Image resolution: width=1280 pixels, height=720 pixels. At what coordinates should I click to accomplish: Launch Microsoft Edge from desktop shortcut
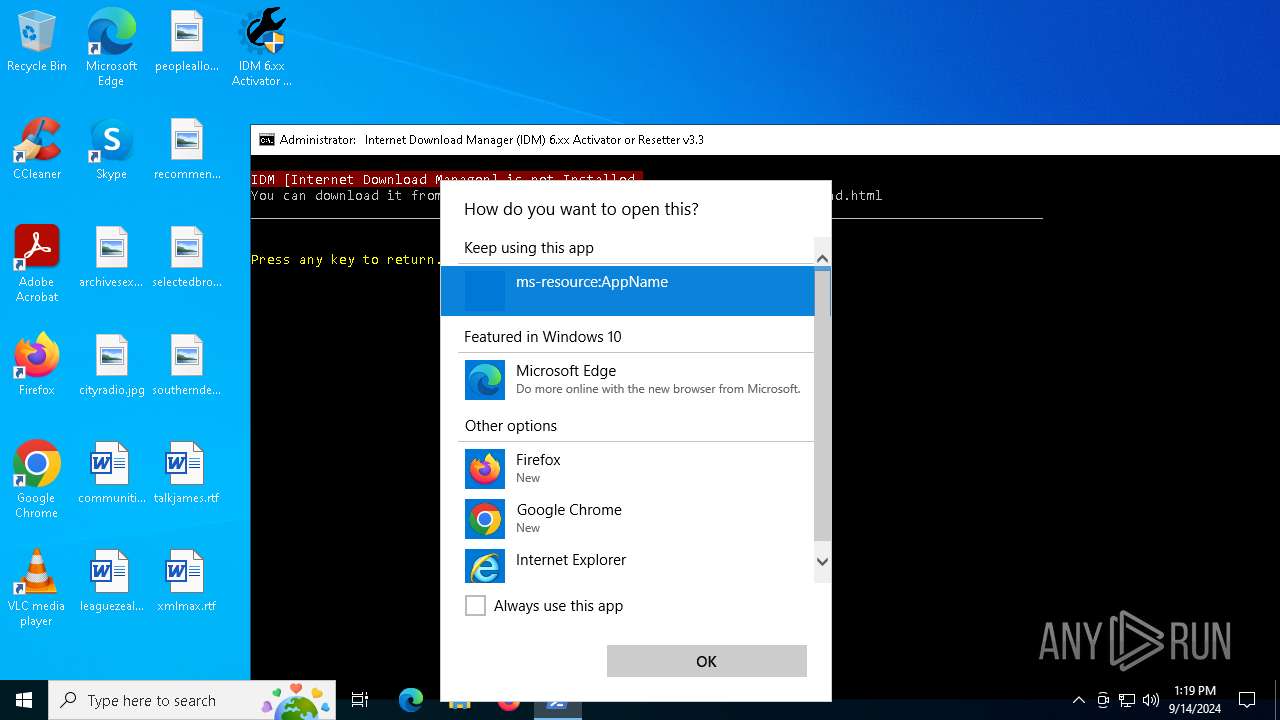(111, 48)
